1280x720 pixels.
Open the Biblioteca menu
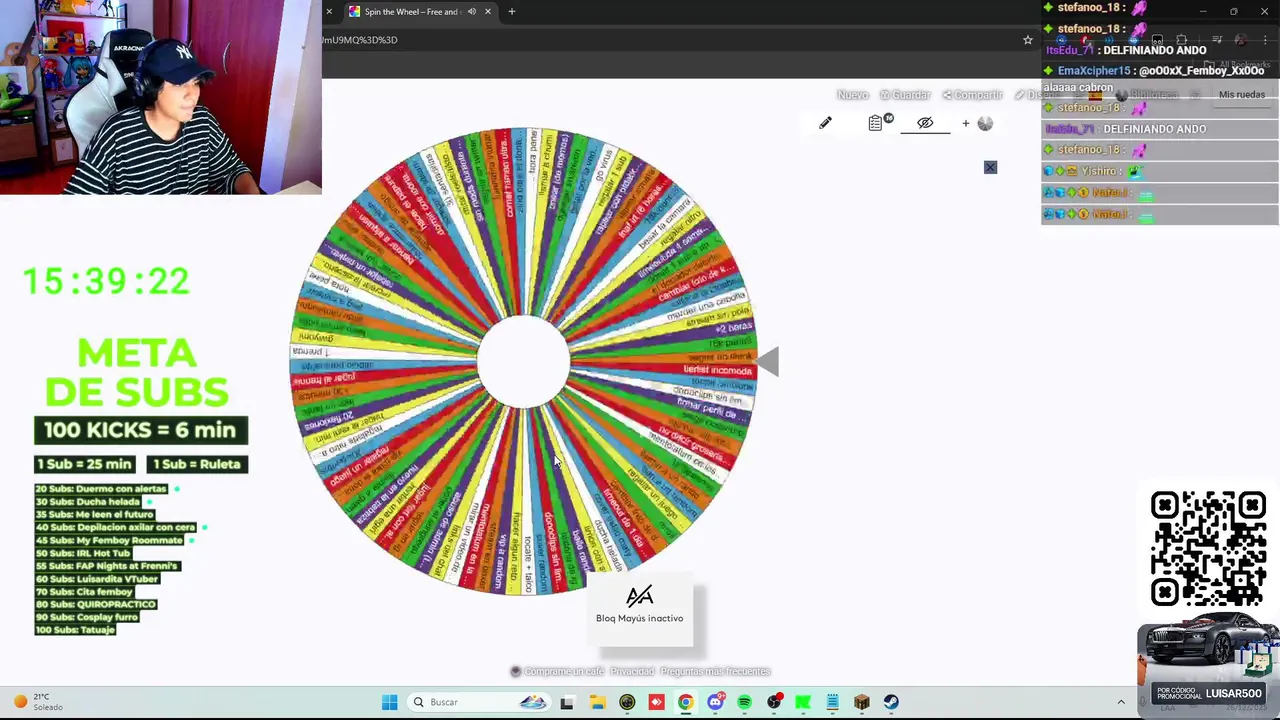tap(1148, 95)
